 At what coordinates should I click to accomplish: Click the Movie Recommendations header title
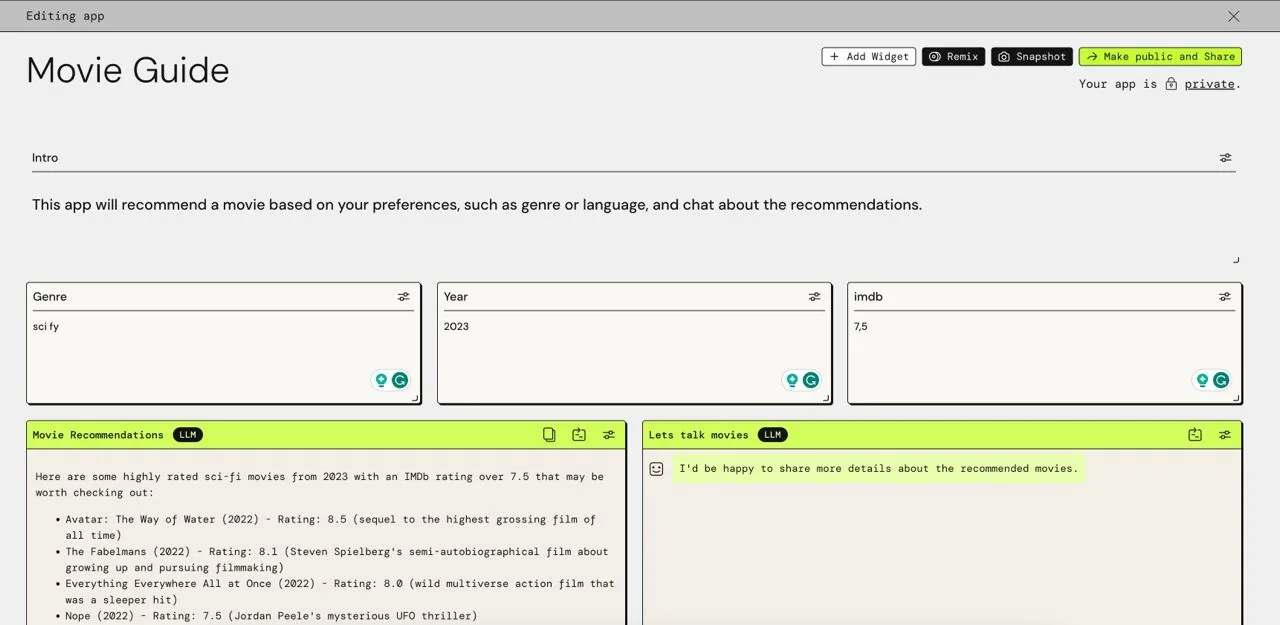pos(98,435)
